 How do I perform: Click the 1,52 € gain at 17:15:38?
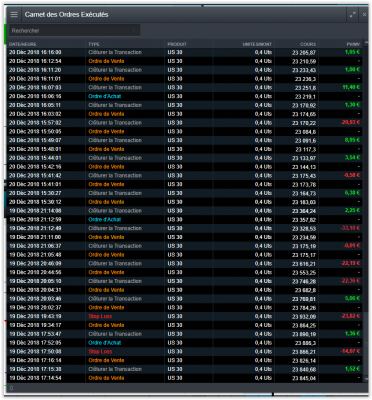[x=352, y=369]
